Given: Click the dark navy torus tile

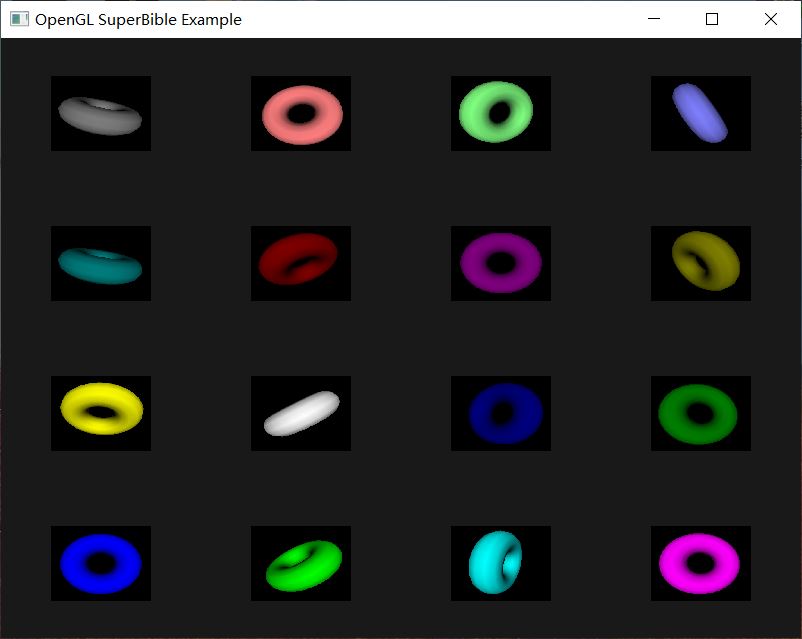Looking at the screenshot, I should [x=501, y=413].
